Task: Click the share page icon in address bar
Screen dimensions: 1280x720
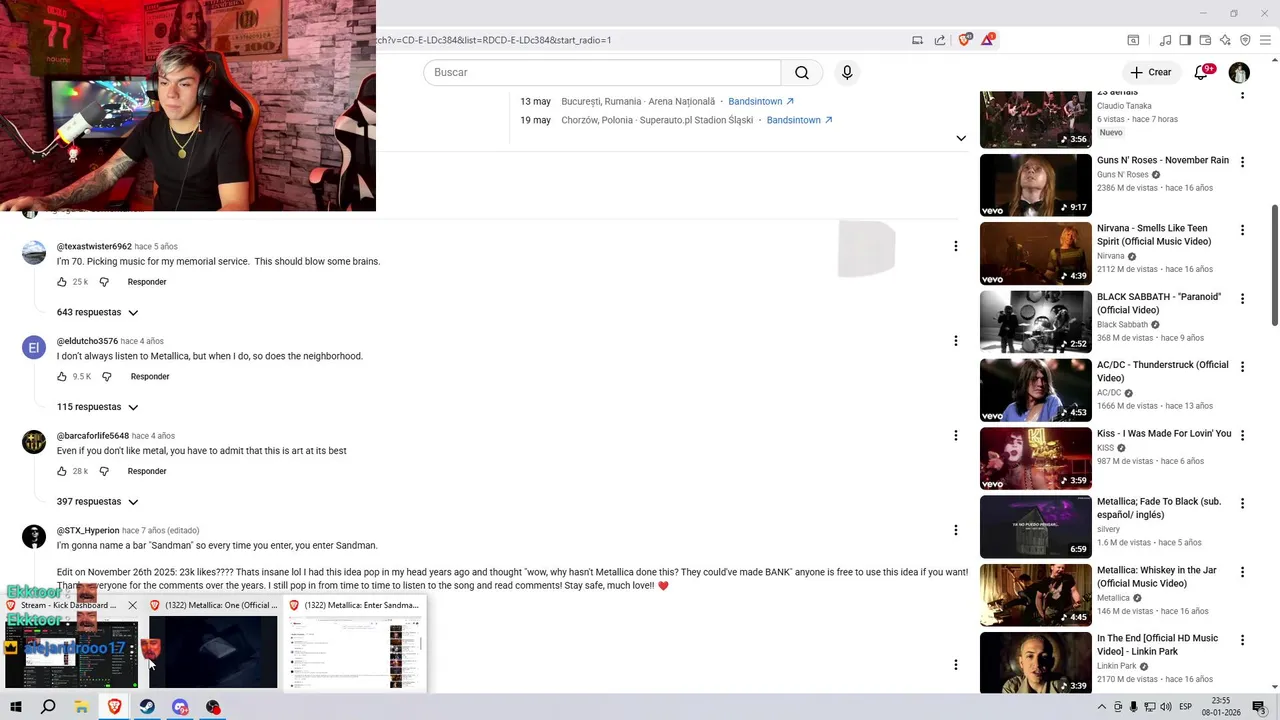Action: point(940,40)
